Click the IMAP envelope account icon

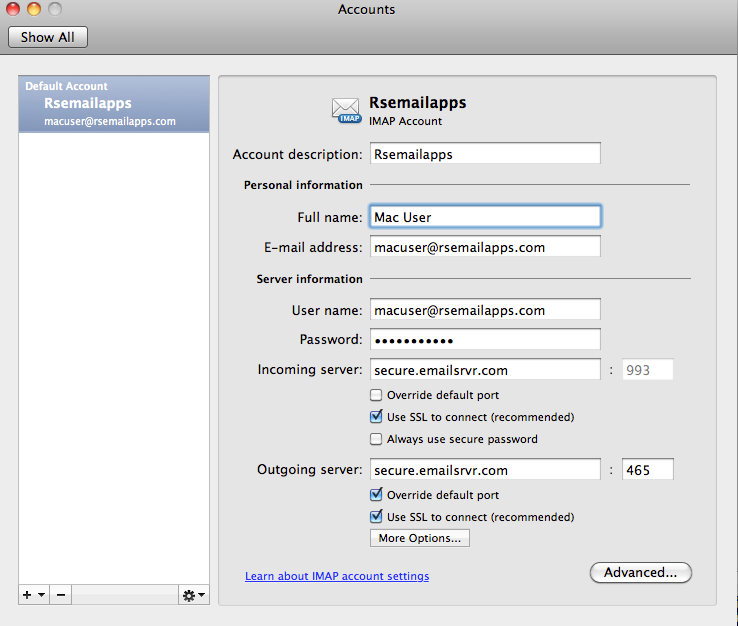[346, 111]
